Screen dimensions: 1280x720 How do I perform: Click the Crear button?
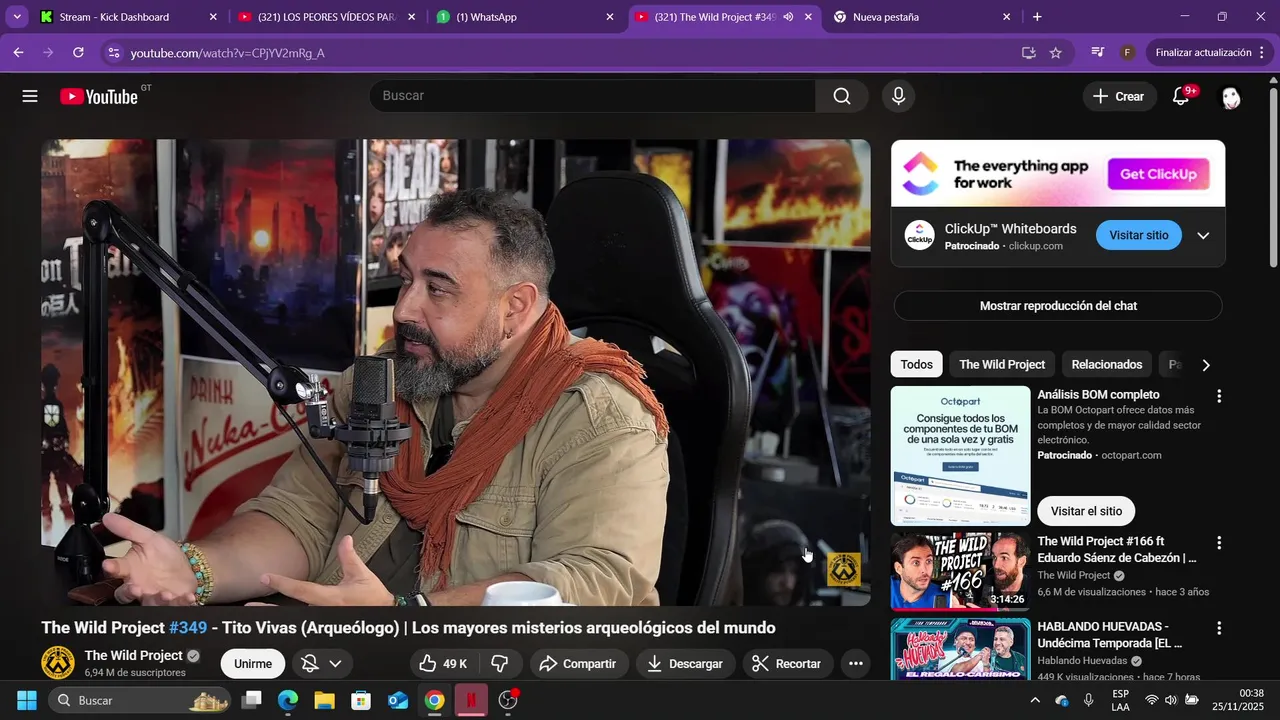(x=1118, y=96)
